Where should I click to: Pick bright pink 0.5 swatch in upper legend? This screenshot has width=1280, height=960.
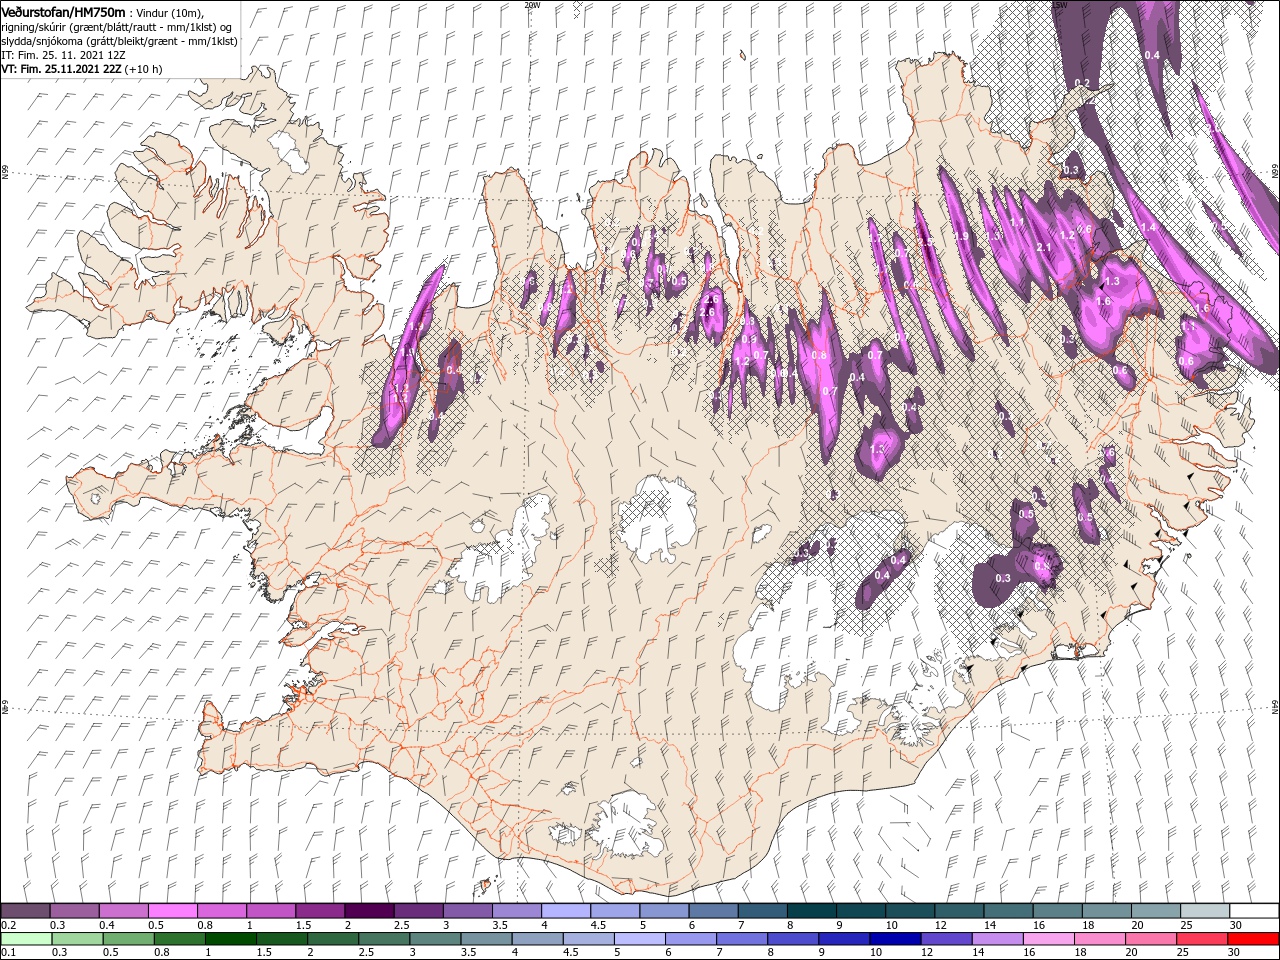(x=172, y=911)
